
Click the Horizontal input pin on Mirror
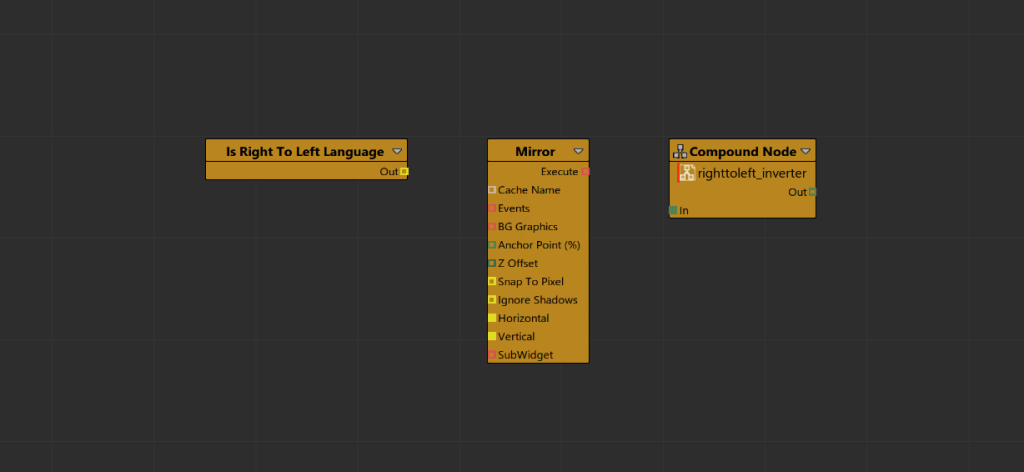pos(492,318)
